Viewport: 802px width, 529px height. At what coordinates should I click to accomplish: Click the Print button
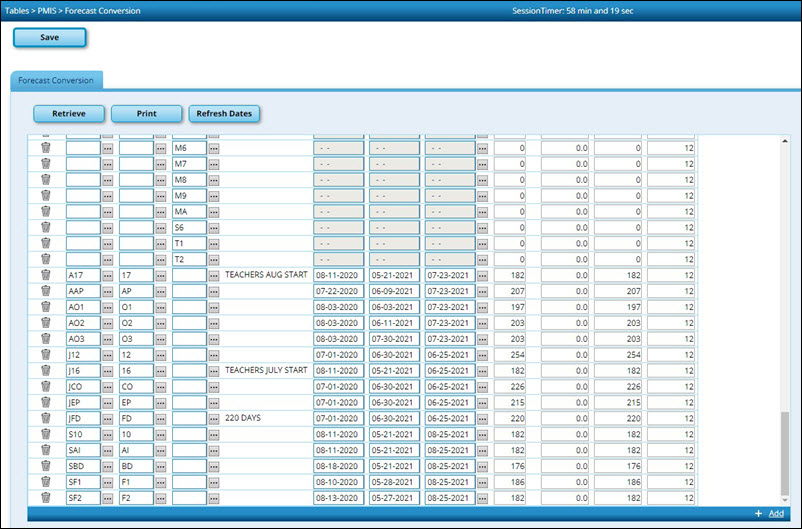146,114
